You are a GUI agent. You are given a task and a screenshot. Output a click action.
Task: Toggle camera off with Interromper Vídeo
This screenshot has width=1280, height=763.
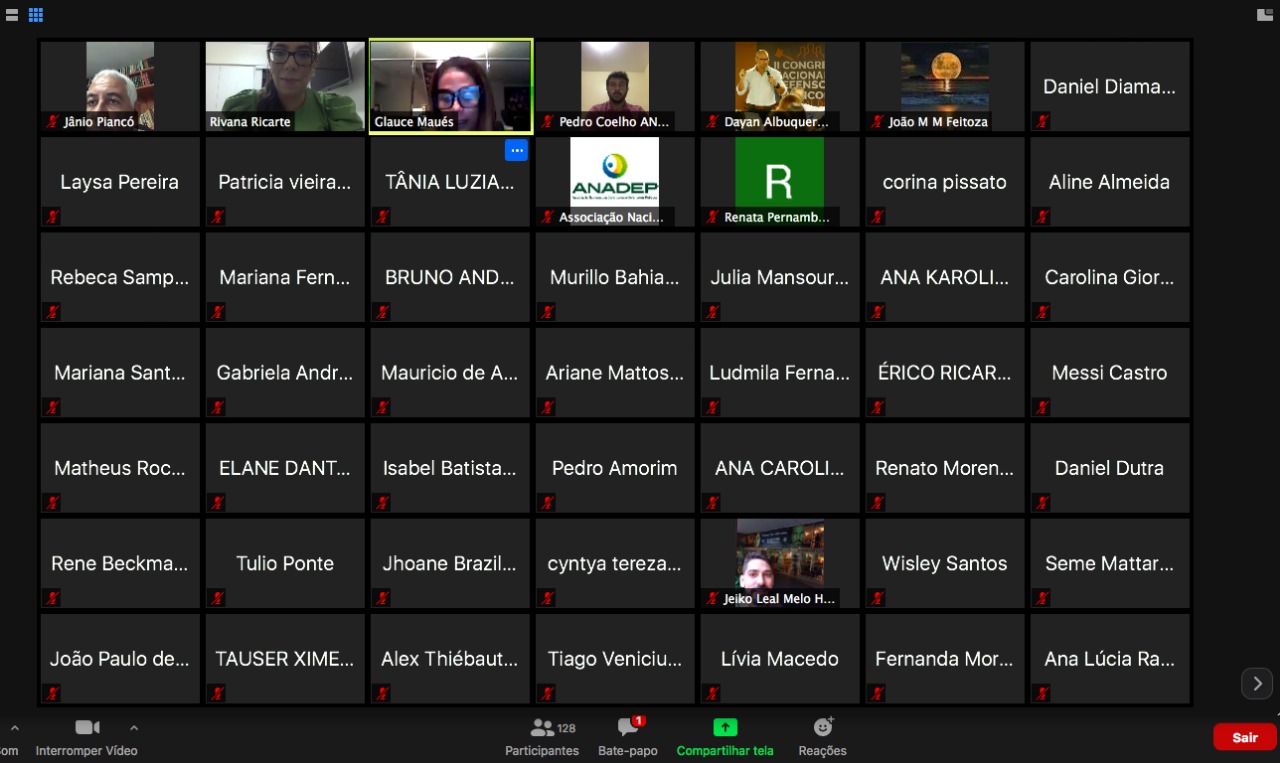tap(87, 737)
